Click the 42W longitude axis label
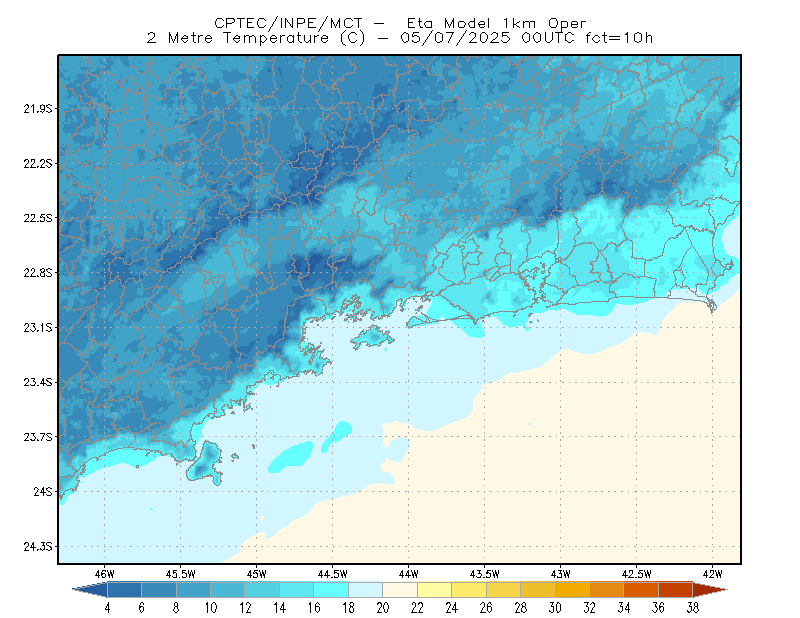Image resolution: width=800 pixels, height=618 pixels. 713,574
